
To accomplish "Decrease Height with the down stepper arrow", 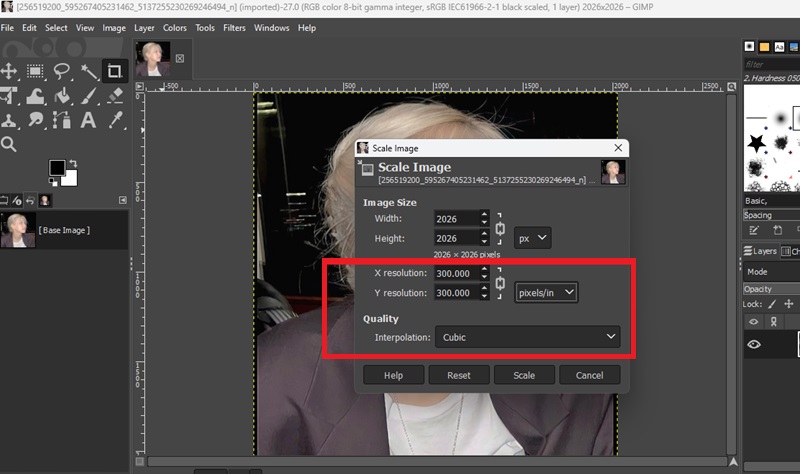I will 484,242.
